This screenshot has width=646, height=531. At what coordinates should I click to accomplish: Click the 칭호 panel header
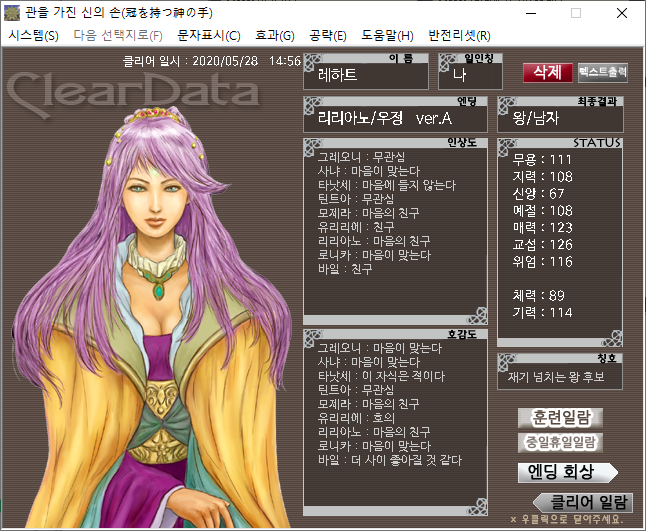560,358
